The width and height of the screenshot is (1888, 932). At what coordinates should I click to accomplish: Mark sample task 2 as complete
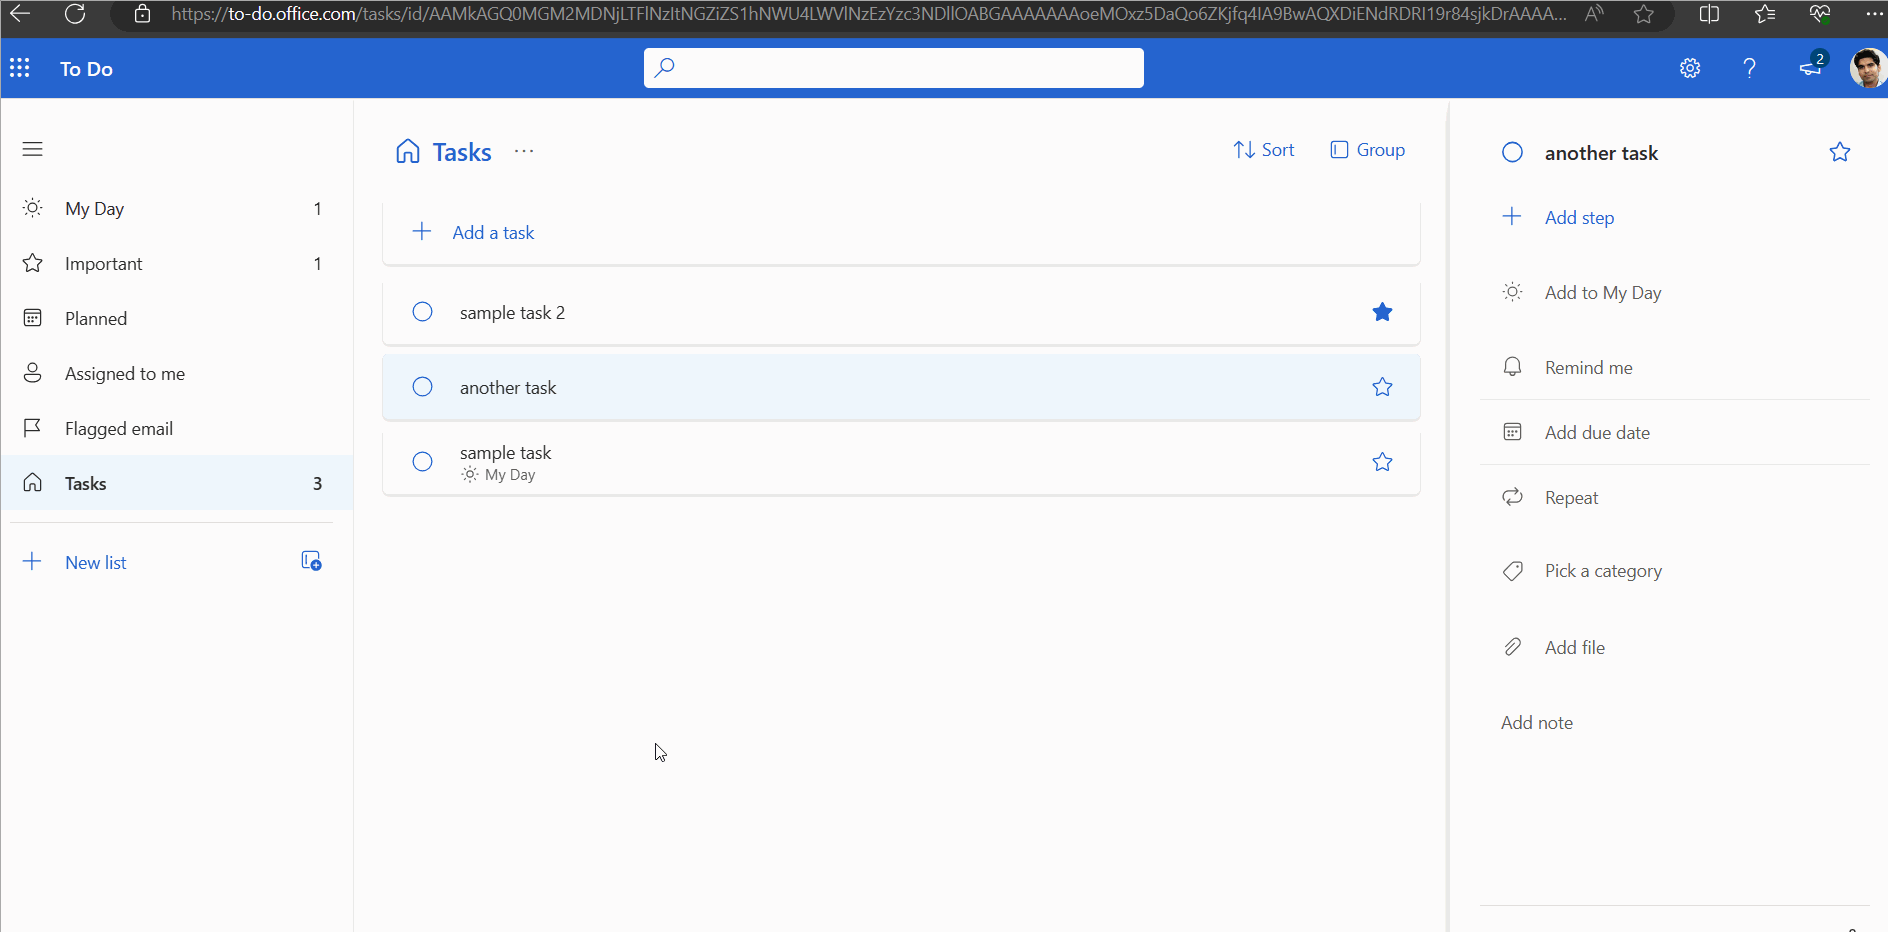(421, 311)
